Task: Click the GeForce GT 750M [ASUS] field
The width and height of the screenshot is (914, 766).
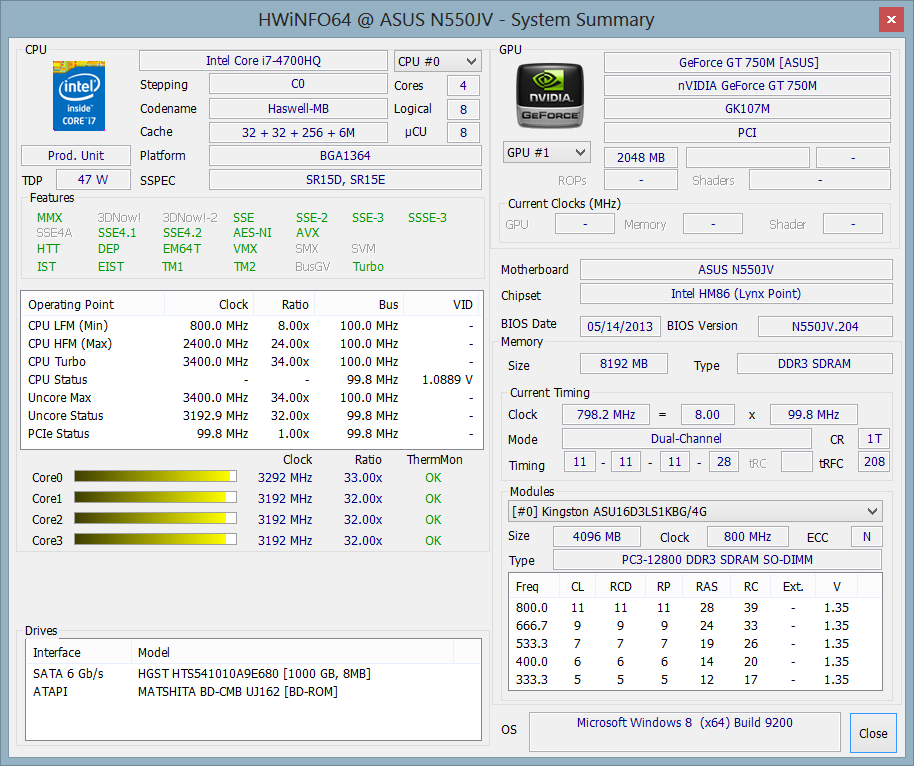Action: (x=747, y=62)
